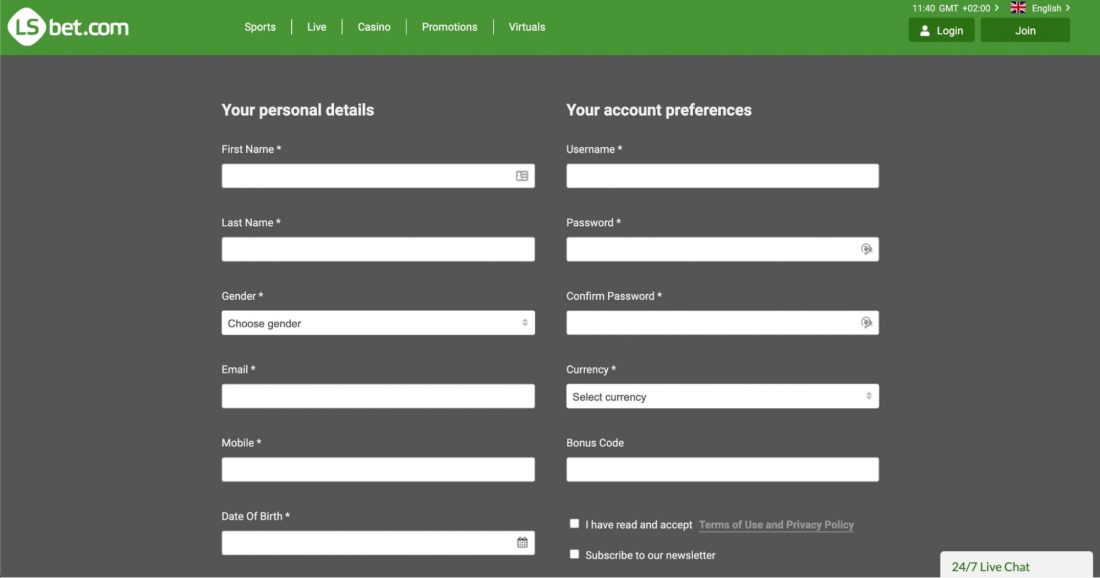This screenshot has height=578, width=1100.
Task: Click the Mobile input field
Action: (x=378, y=469)
